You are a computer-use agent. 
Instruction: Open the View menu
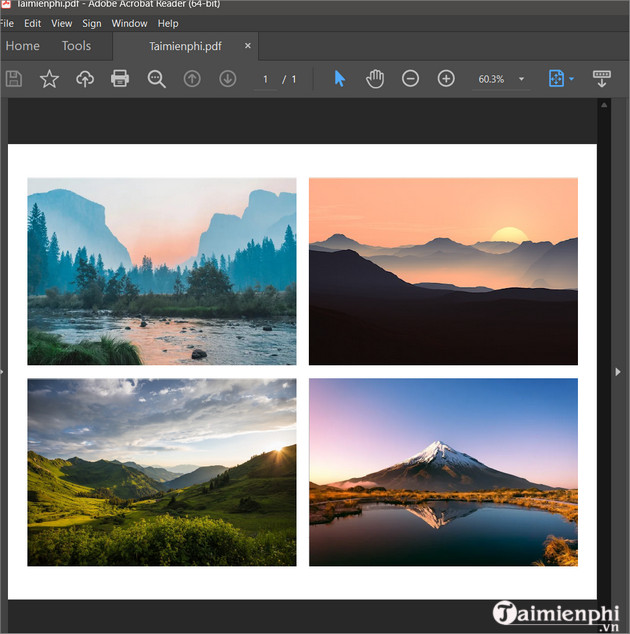[61, 23]
